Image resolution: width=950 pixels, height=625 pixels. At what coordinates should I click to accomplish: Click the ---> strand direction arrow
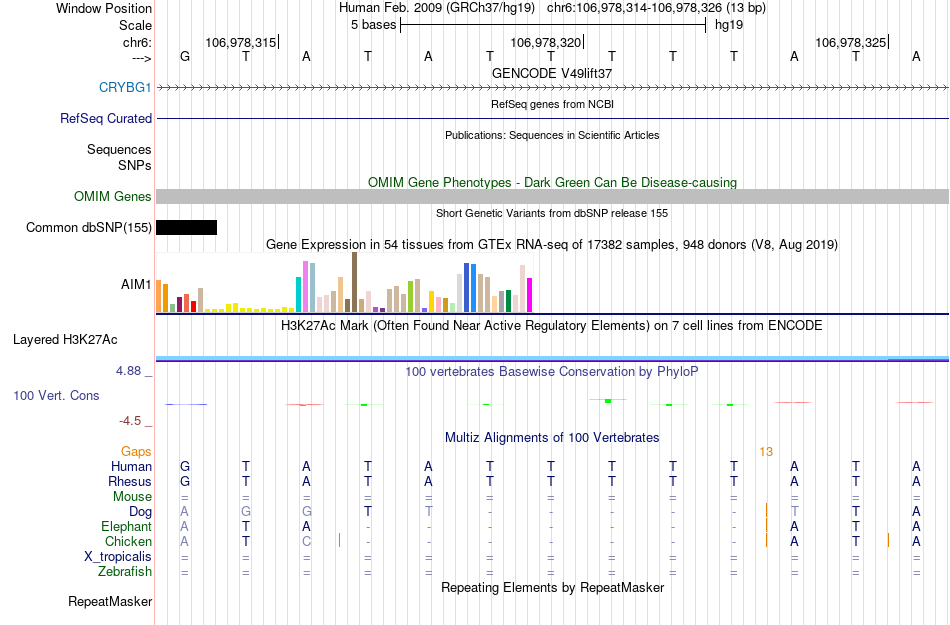coord(141,58)
